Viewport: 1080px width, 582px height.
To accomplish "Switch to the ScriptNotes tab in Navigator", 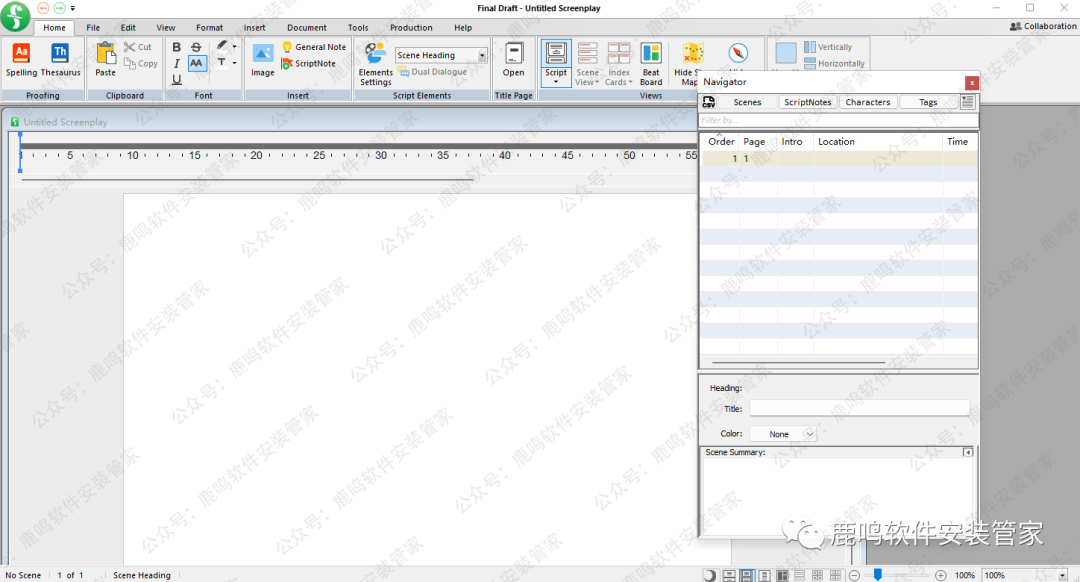I will click(807, 102).
